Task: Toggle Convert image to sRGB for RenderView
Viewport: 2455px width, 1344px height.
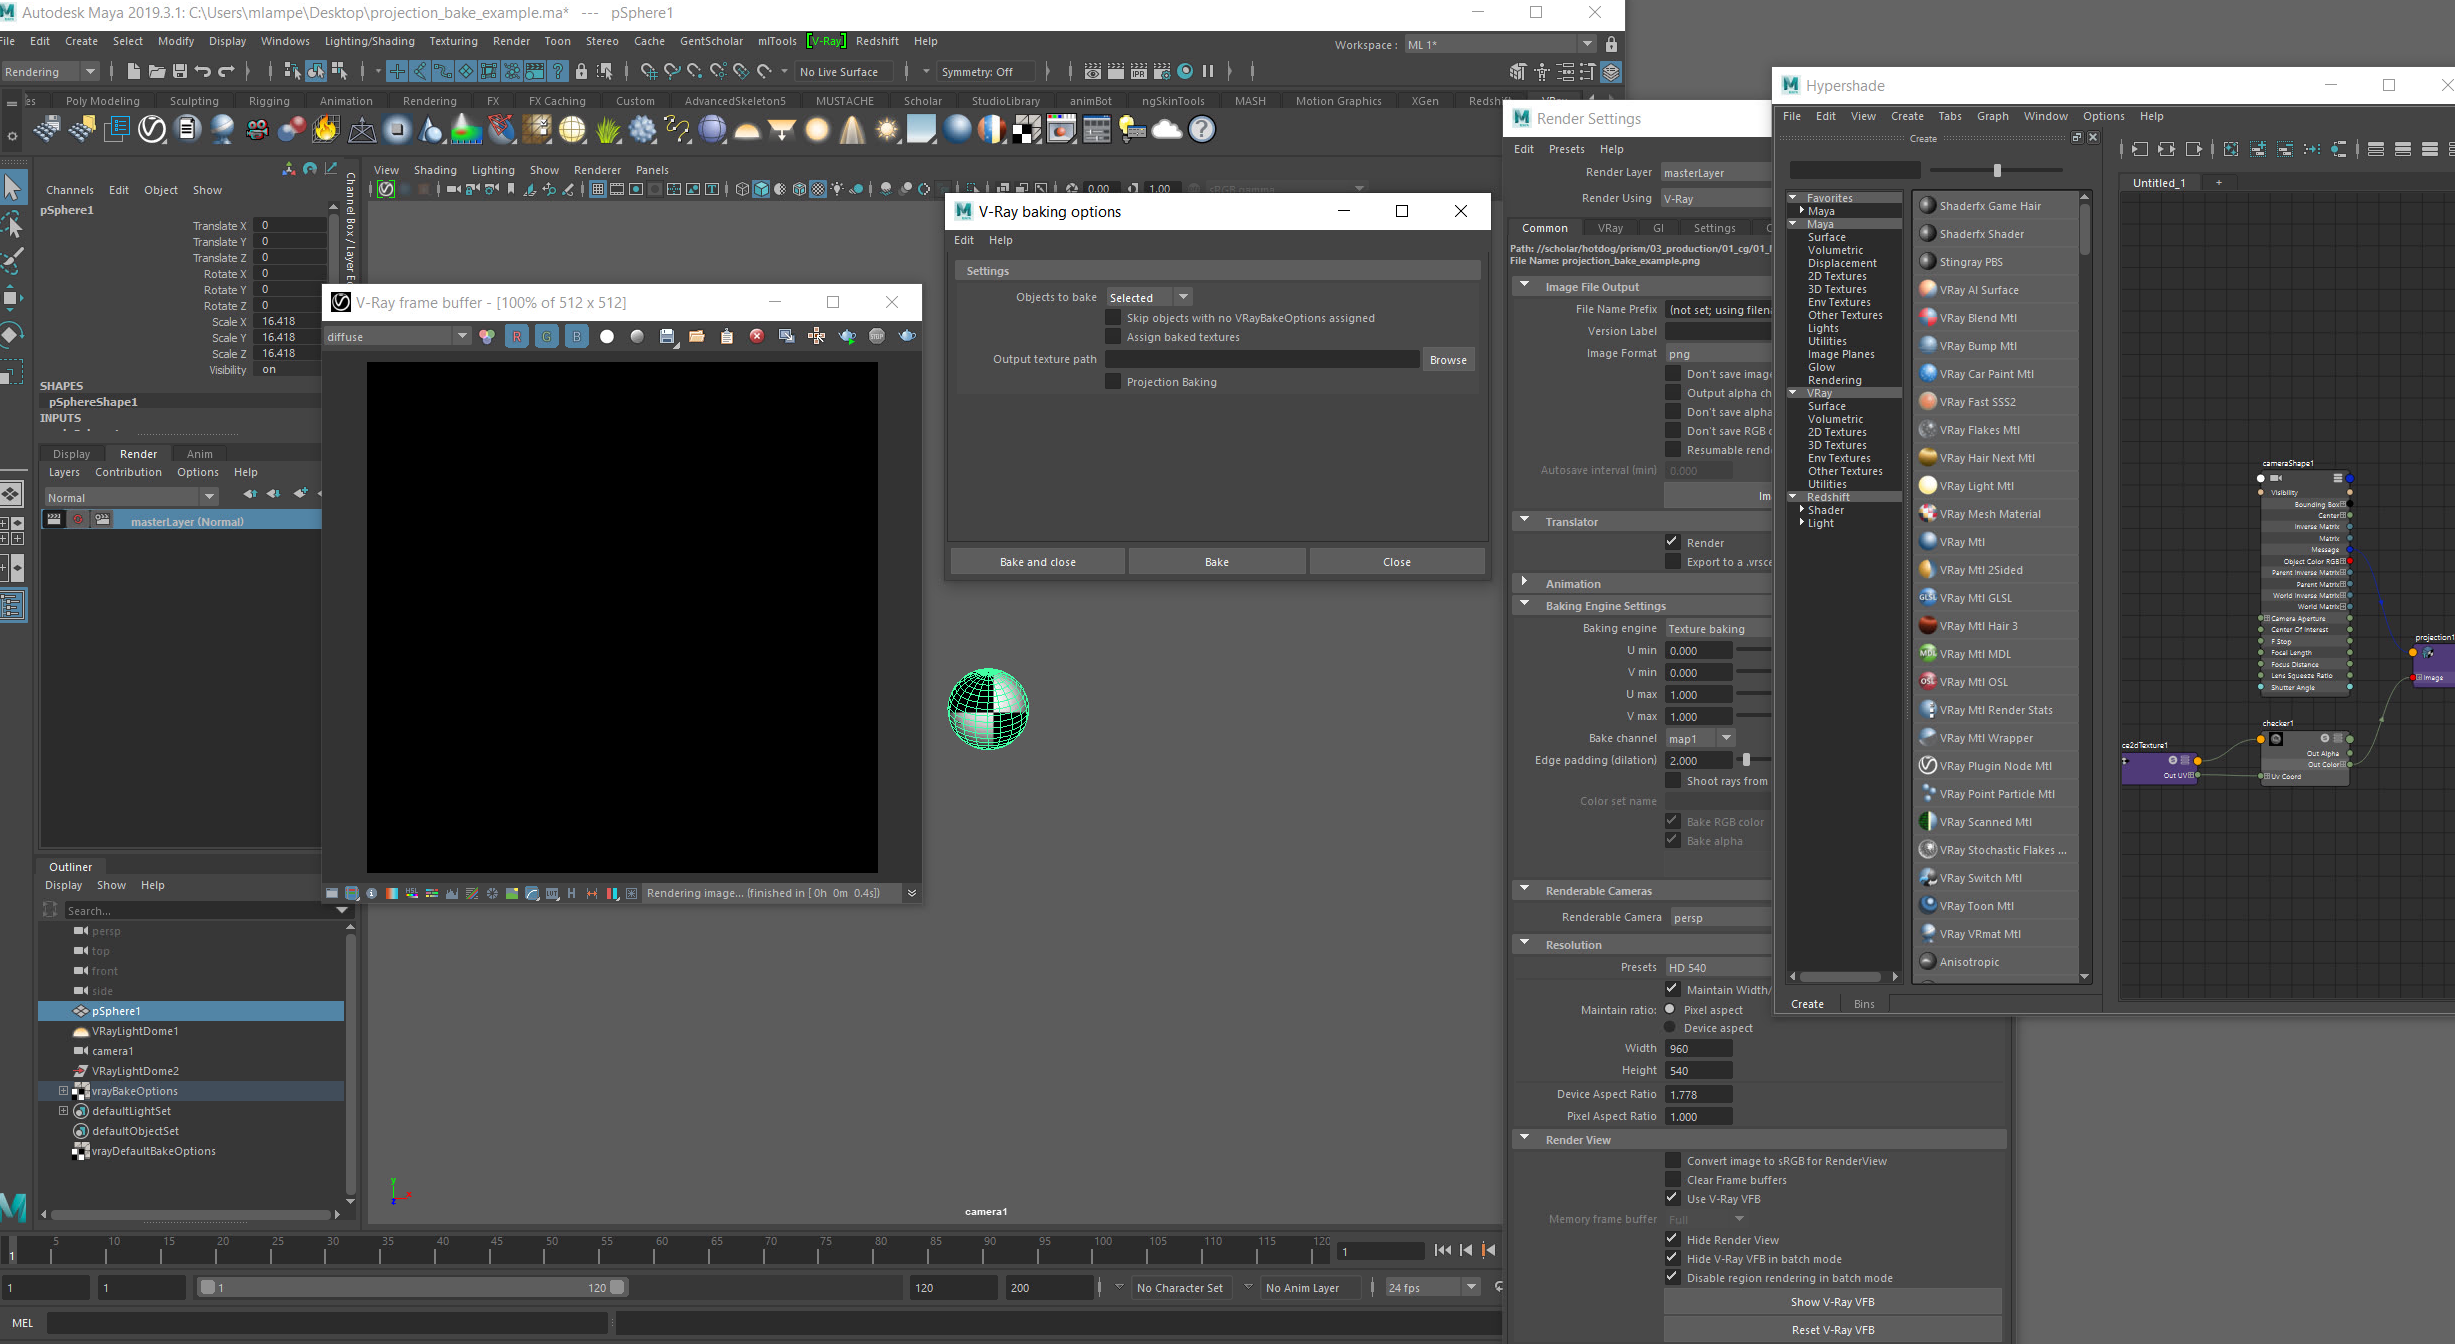Action: [x=1672, y=1161]
